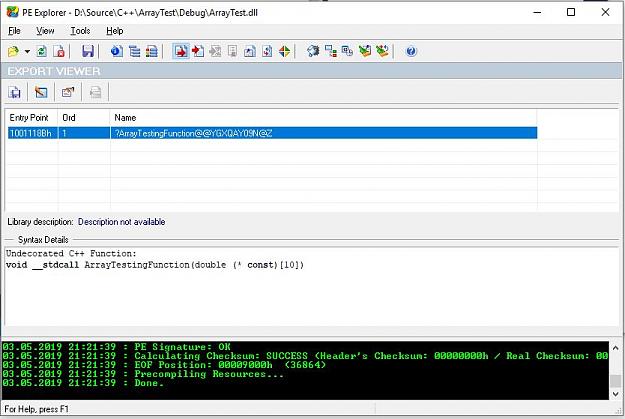
Task: Open the Help menu
Action: 114,31
